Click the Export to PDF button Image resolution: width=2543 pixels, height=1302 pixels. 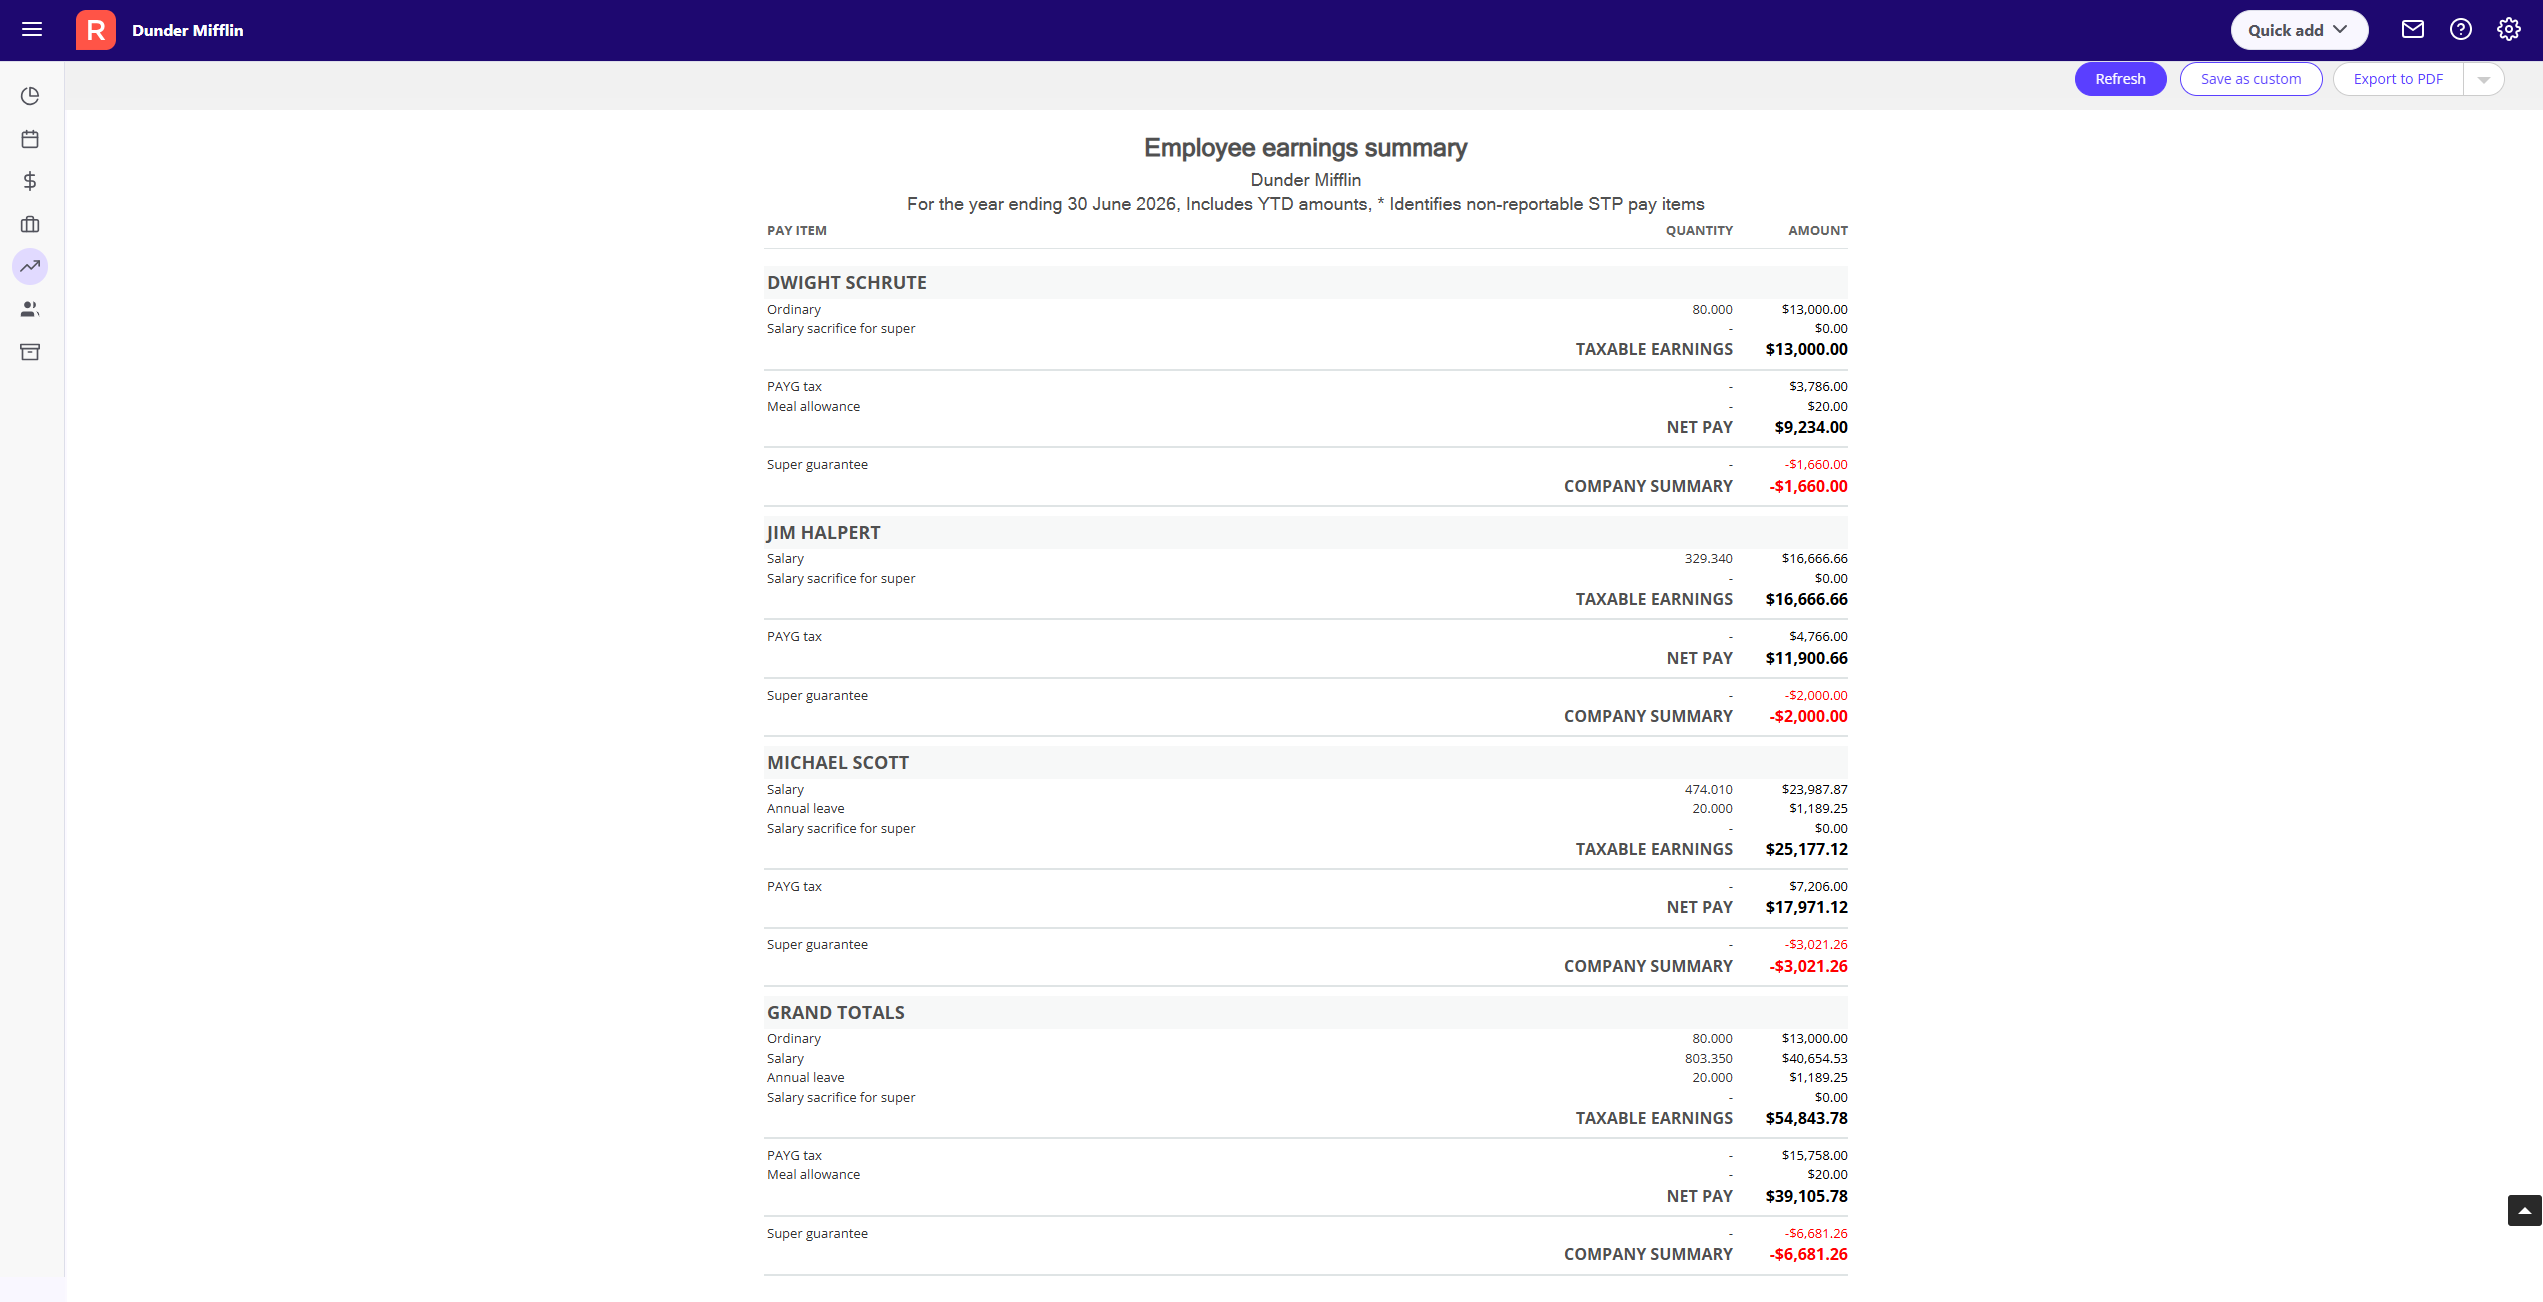2398,79
